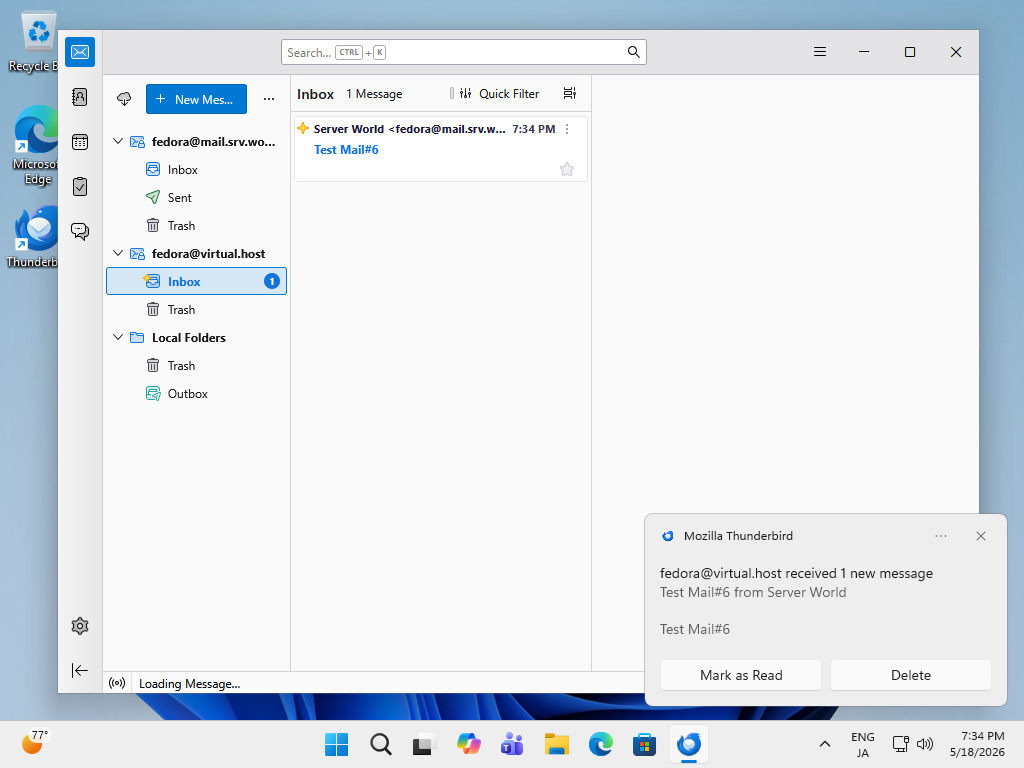Open clock showing 7:34 PM

(977, 744)
